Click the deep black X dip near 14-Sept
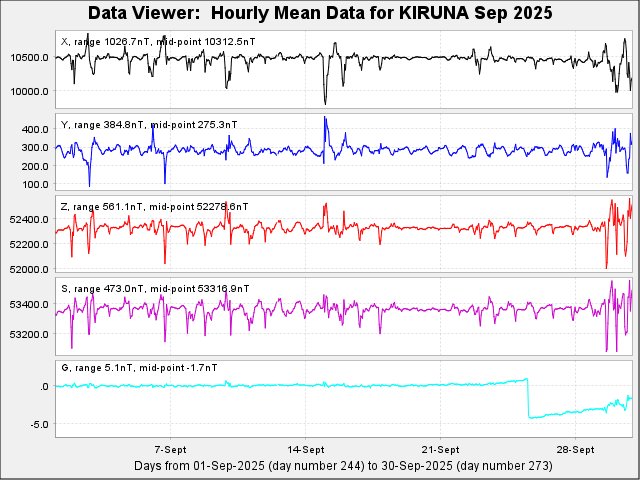The height and width of the screenshot is (480, 640). click(x=324, y=98)
